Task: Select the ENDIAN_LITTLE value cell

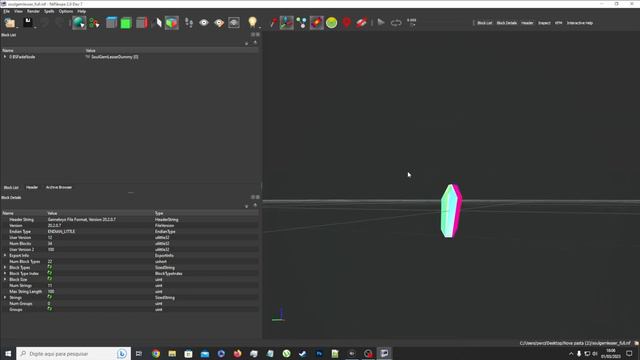Action: pos(61,231)
